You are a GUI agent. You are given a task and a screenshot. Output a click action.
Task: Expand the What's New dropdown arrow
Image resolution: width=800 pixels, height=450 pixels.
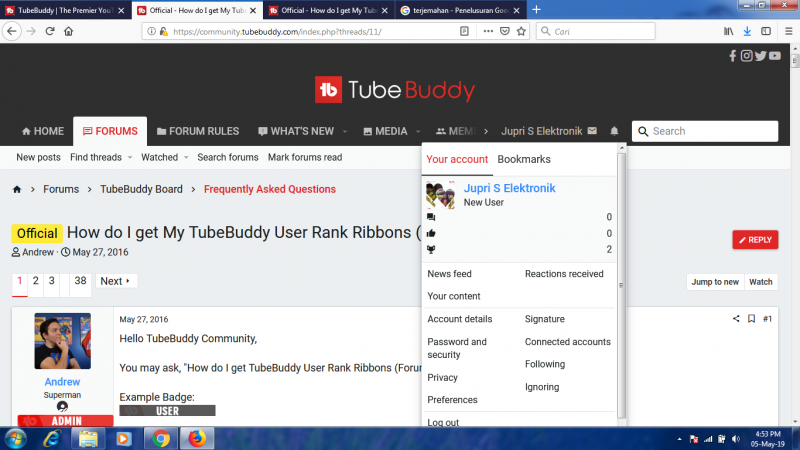[x=345, y=131]
